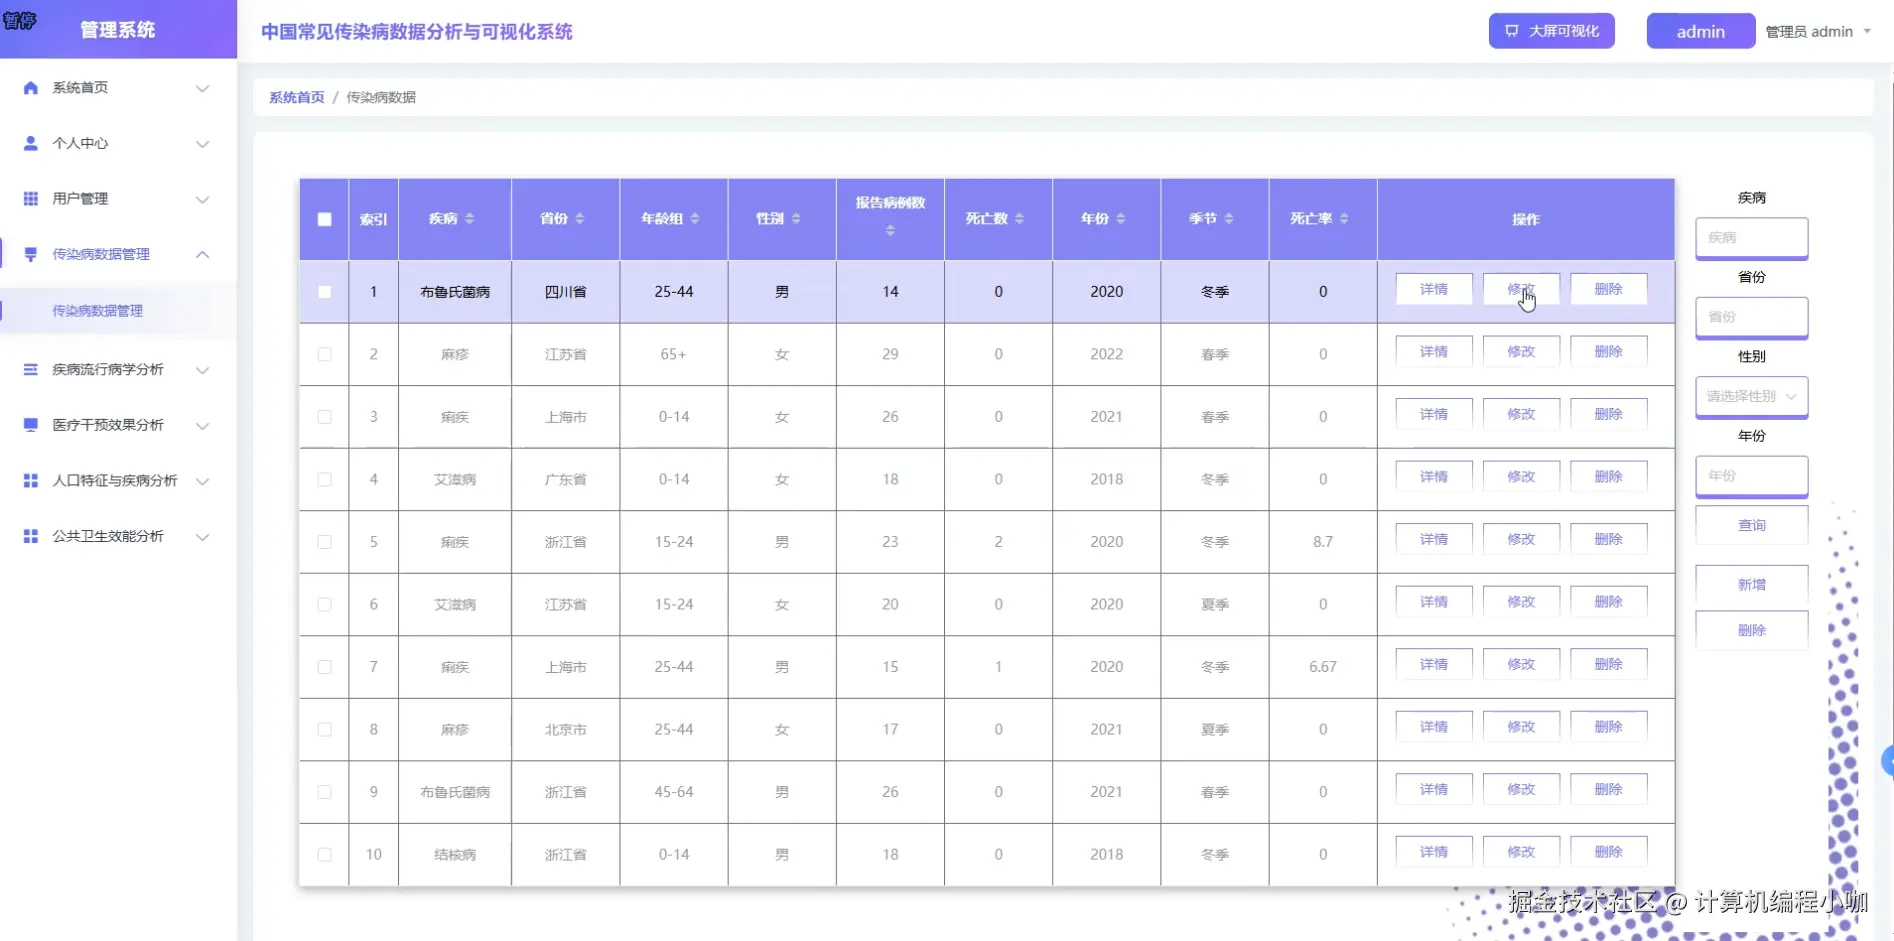This screenshot has width=1894, height=941.
Task: Click the person icon beside 个人中心
Action: (31, 143)
